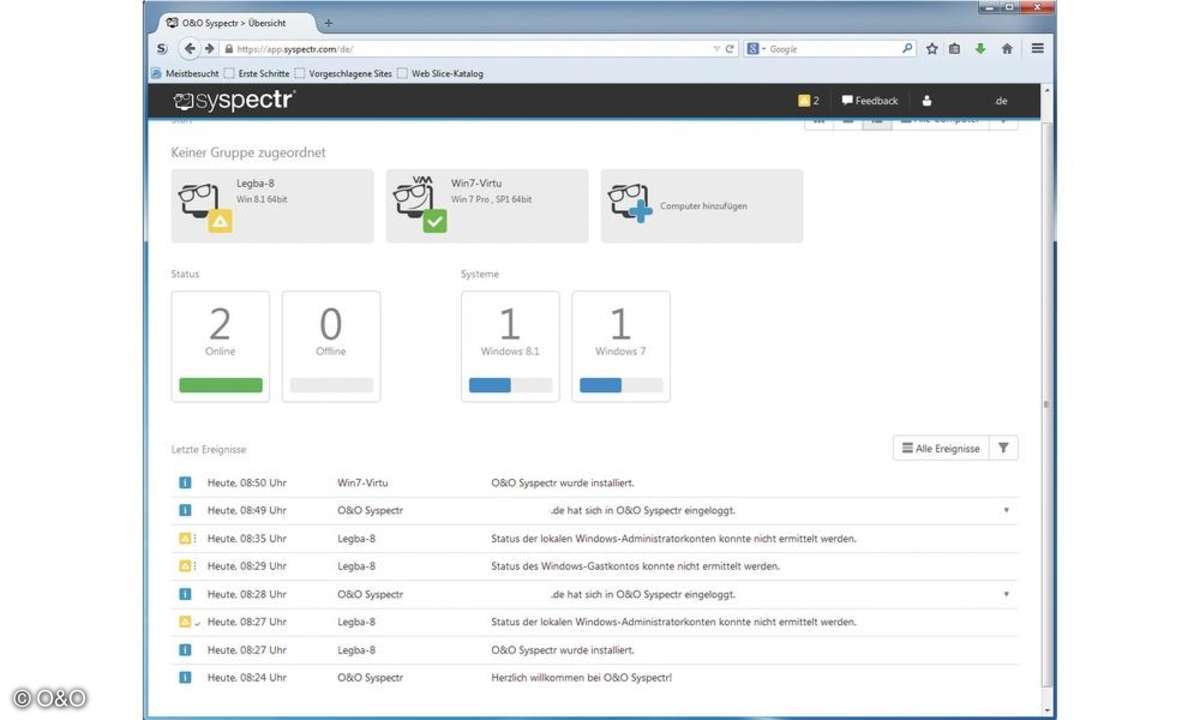Open the warnings notification badge showing 2
Viewport: 1200px width, 720px height.
coord(809,101)
